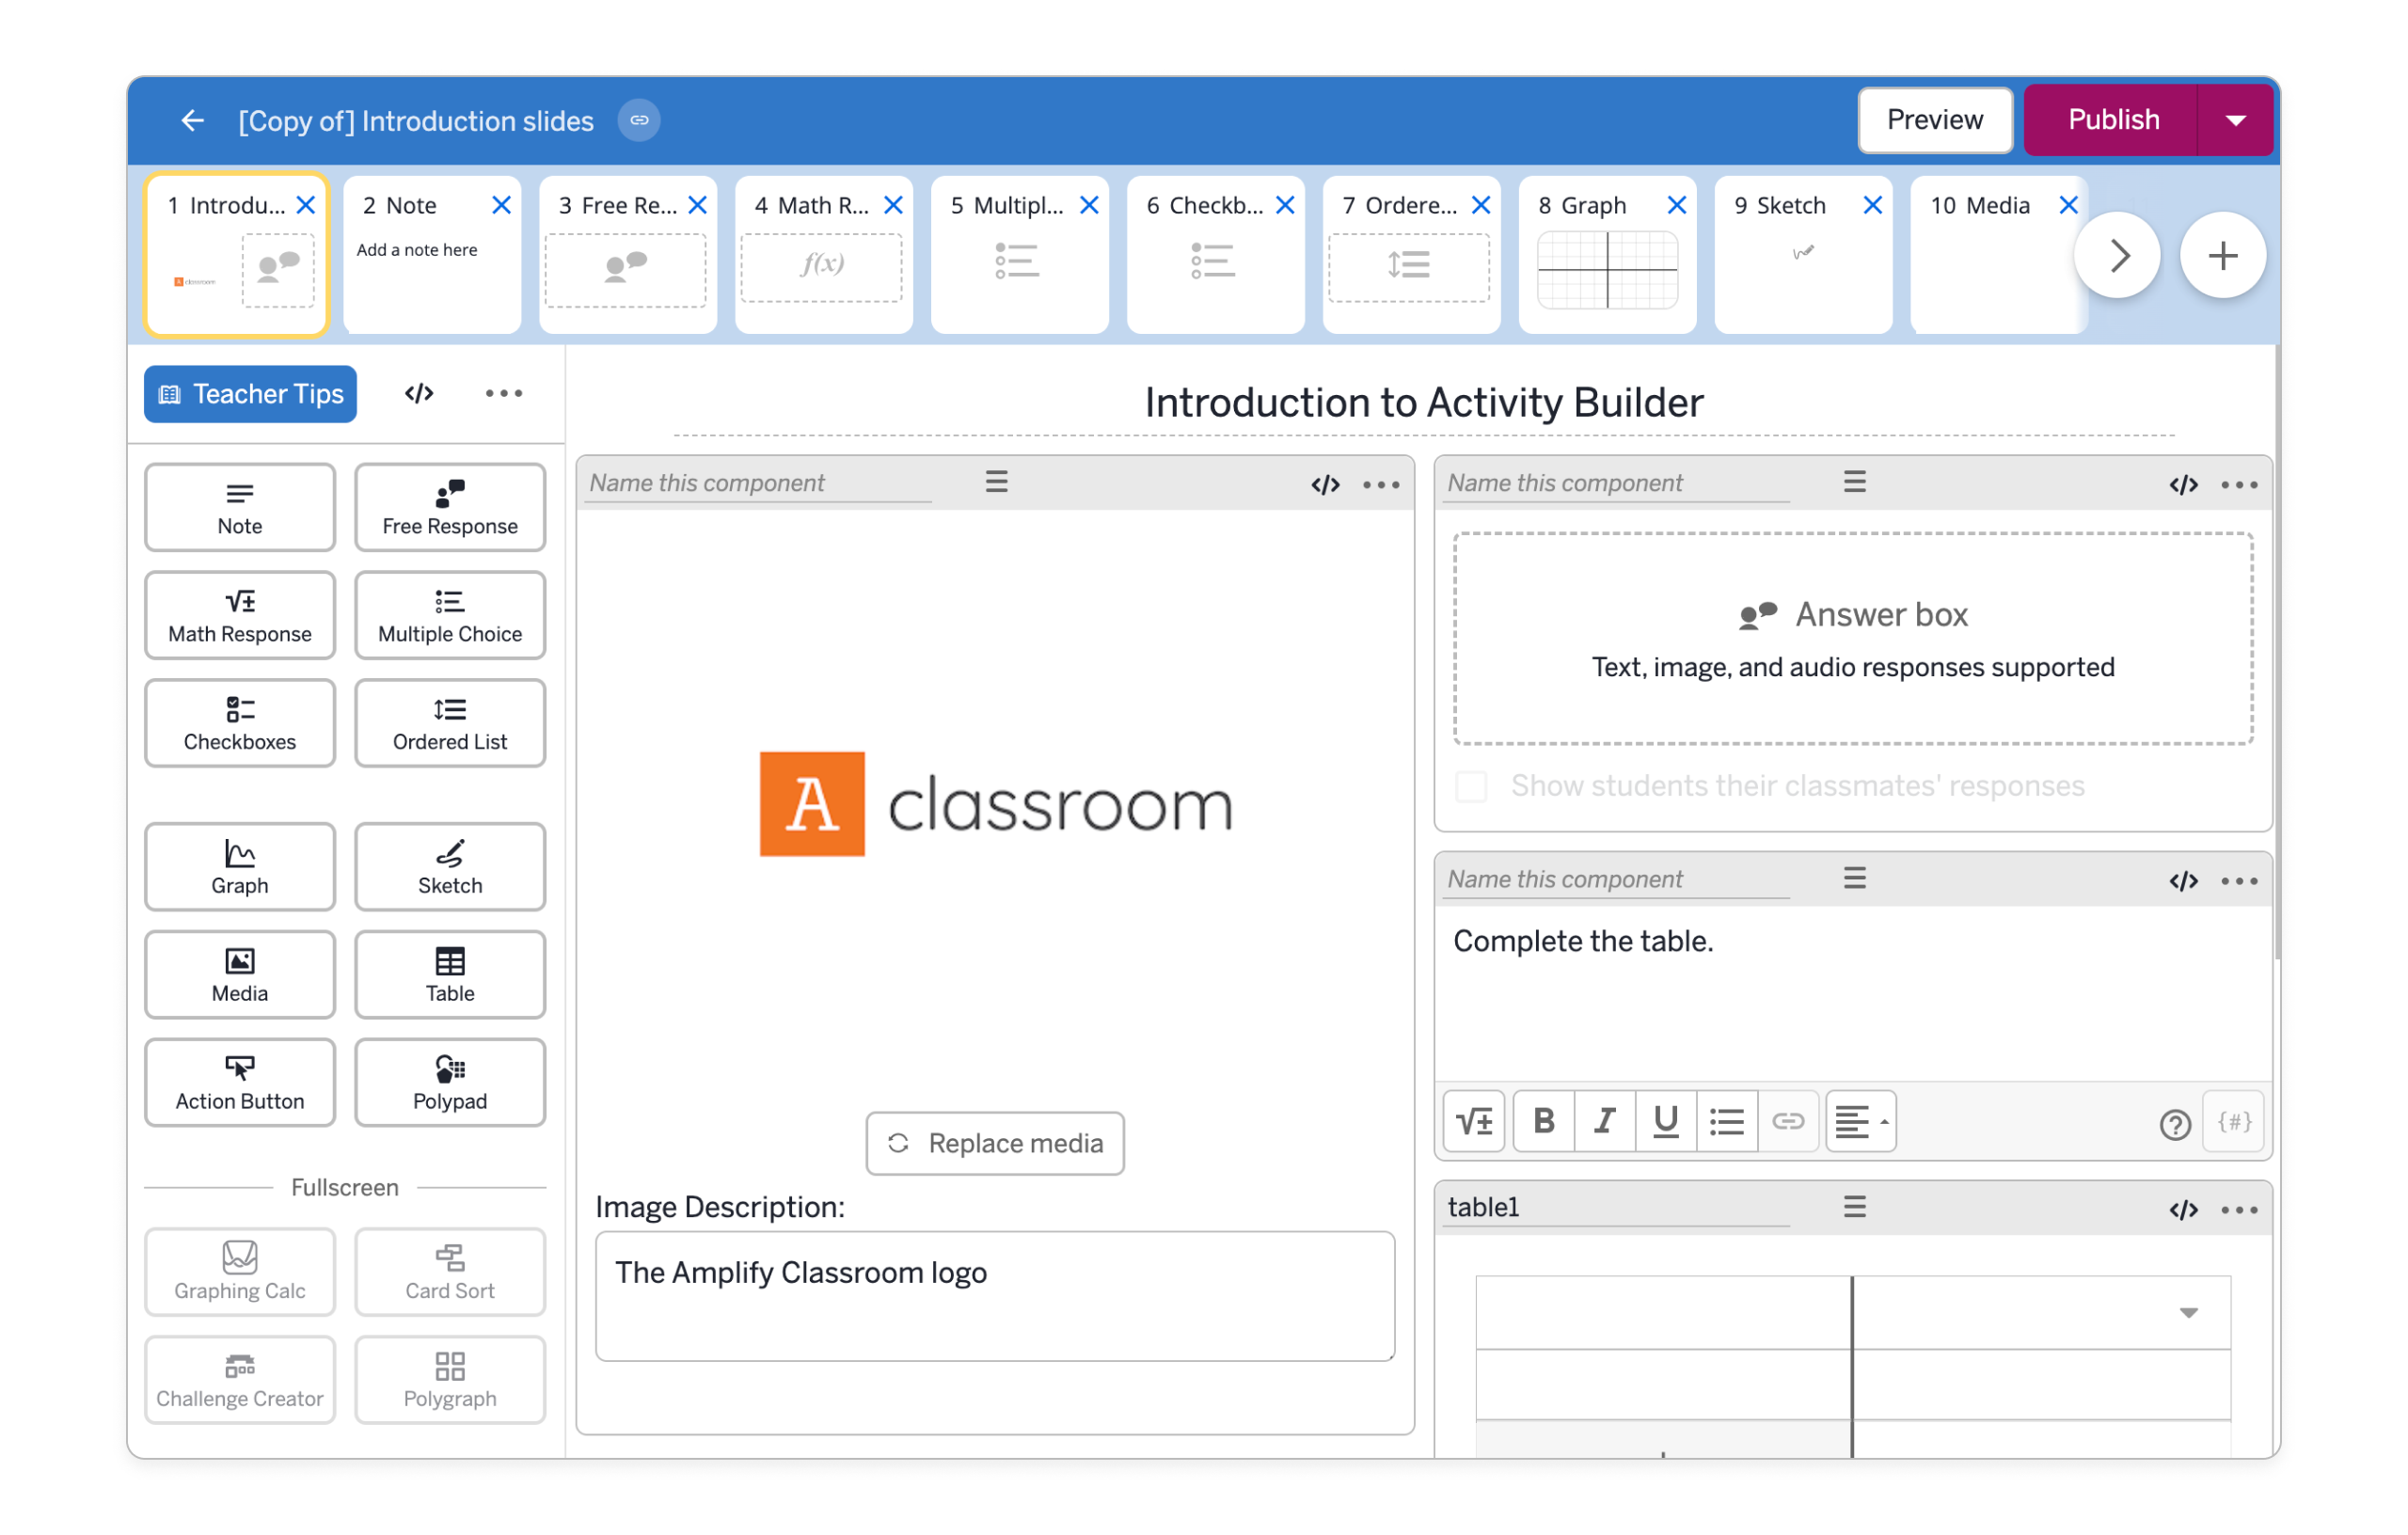Insert variable with the {#} button
The height and width of the screenshot is (1535, 2408).
coord(2235,1122)
